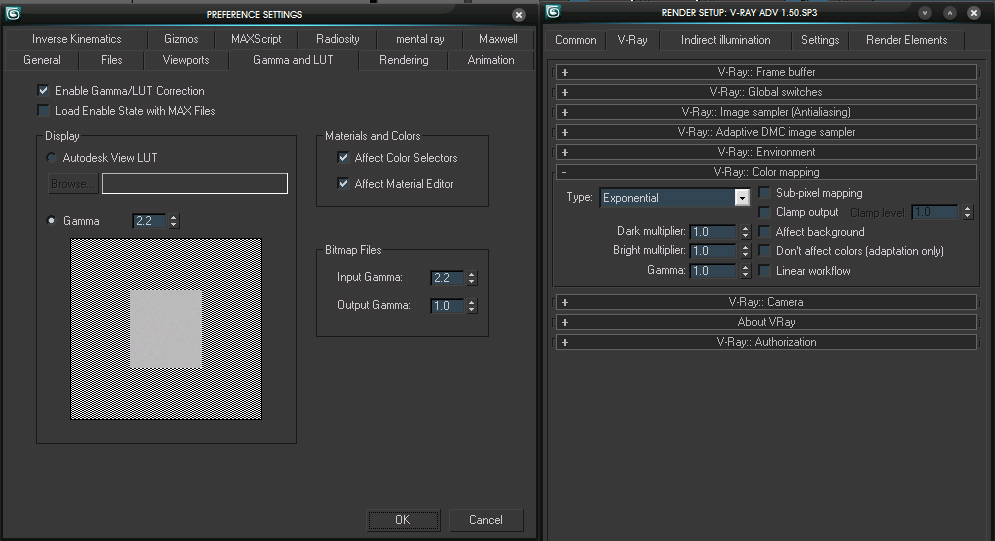Click the display Gamma value field
995x541 pixels.
click(149, 221)
